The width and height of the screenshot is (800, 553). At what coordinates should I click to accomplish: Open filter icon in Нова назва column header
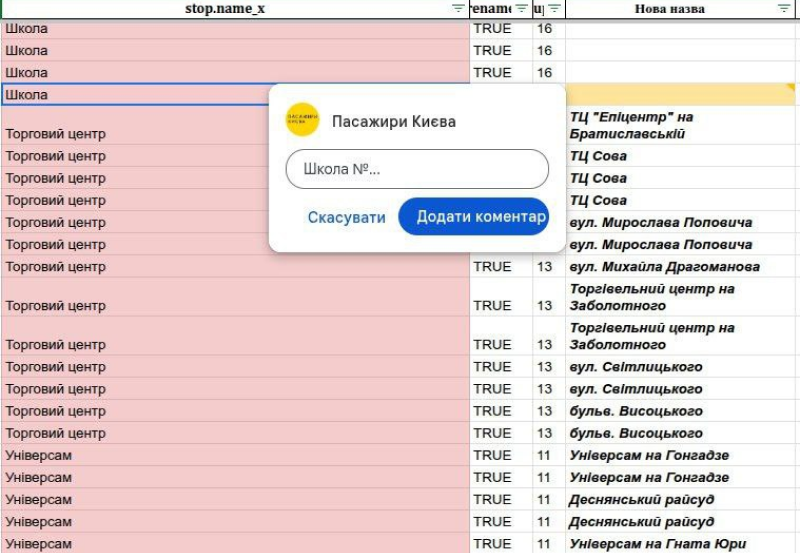[x=783, y=9]
